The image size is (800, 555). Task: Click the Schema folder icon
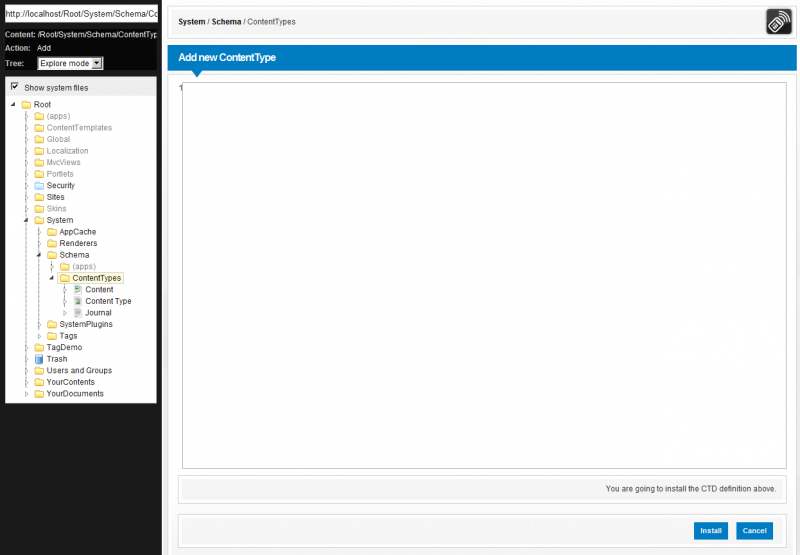coord(52,255)
